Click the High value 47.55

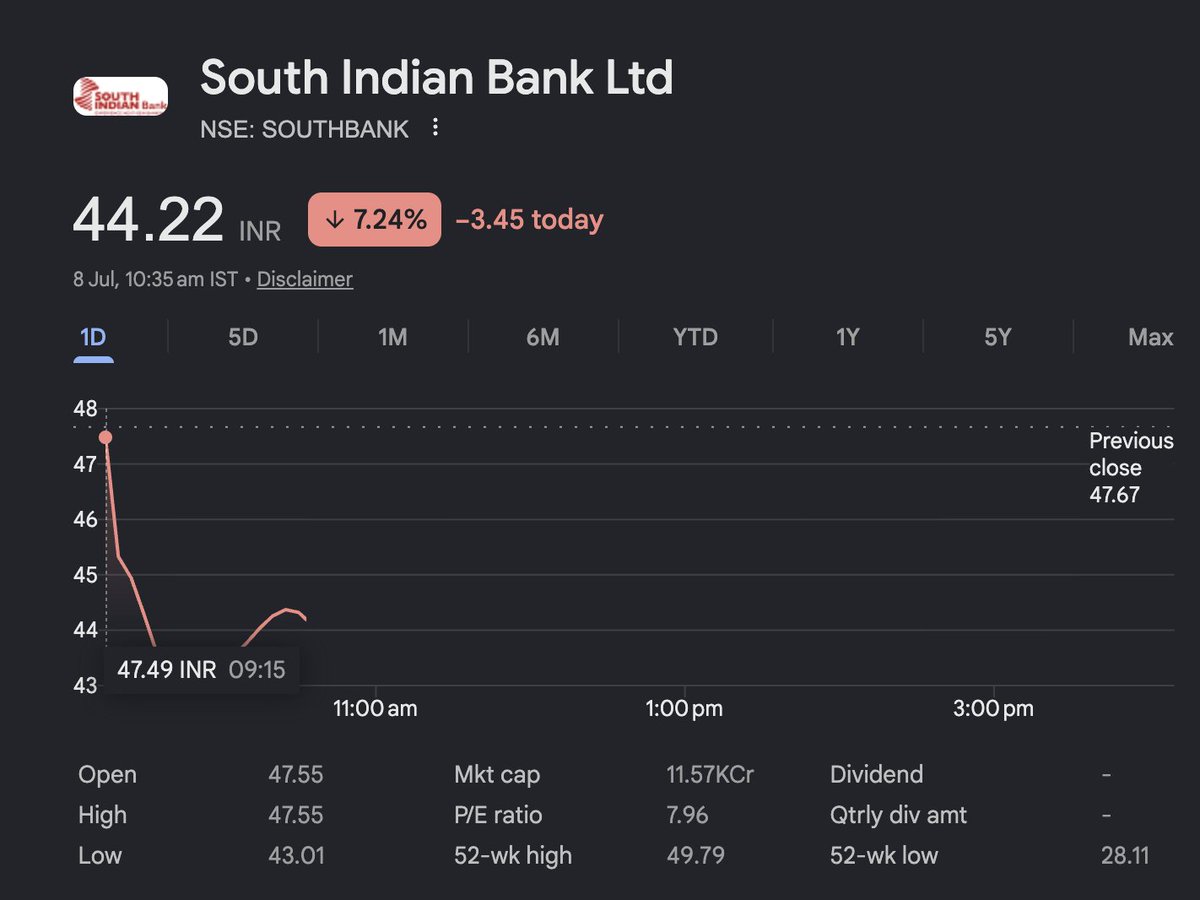(x=296, y=815)
